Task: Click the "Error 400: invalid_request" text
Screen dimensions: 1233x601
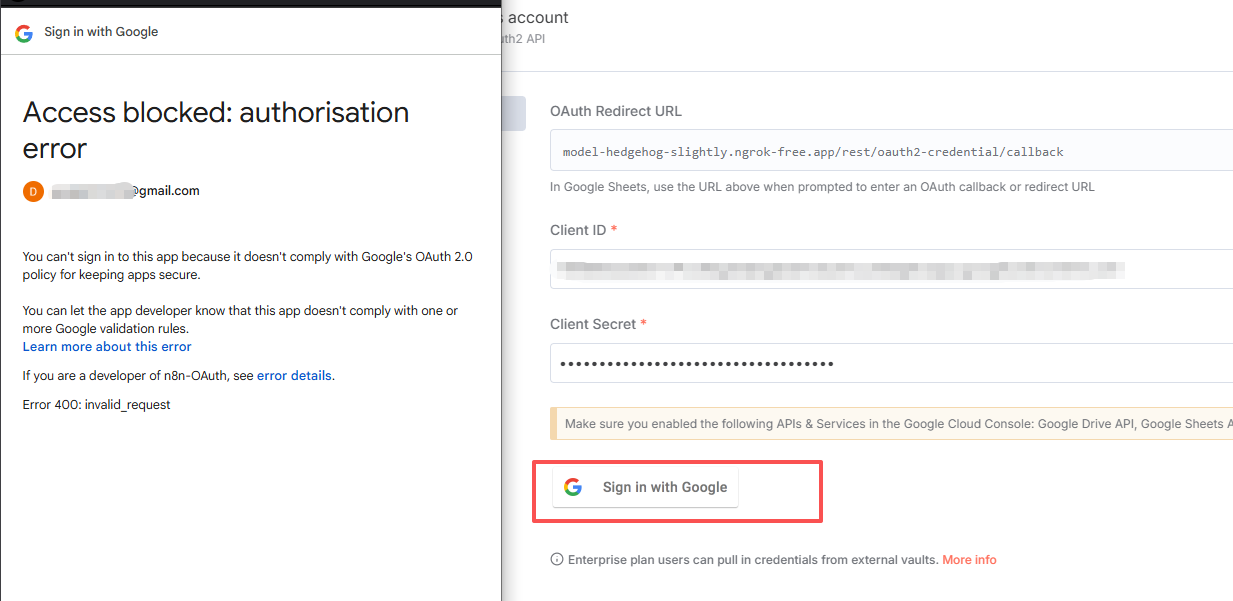Action: click(97, 405)
